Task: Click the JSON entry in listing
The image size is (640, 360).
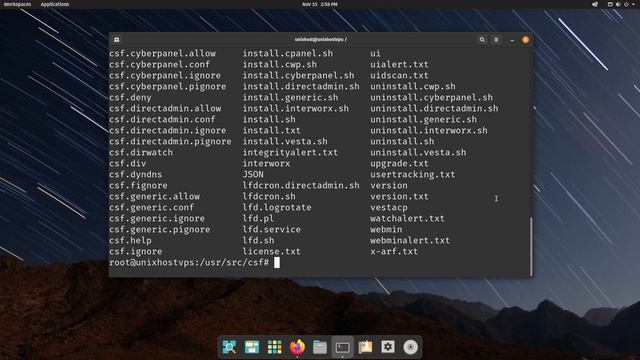Action: point(253,175)
